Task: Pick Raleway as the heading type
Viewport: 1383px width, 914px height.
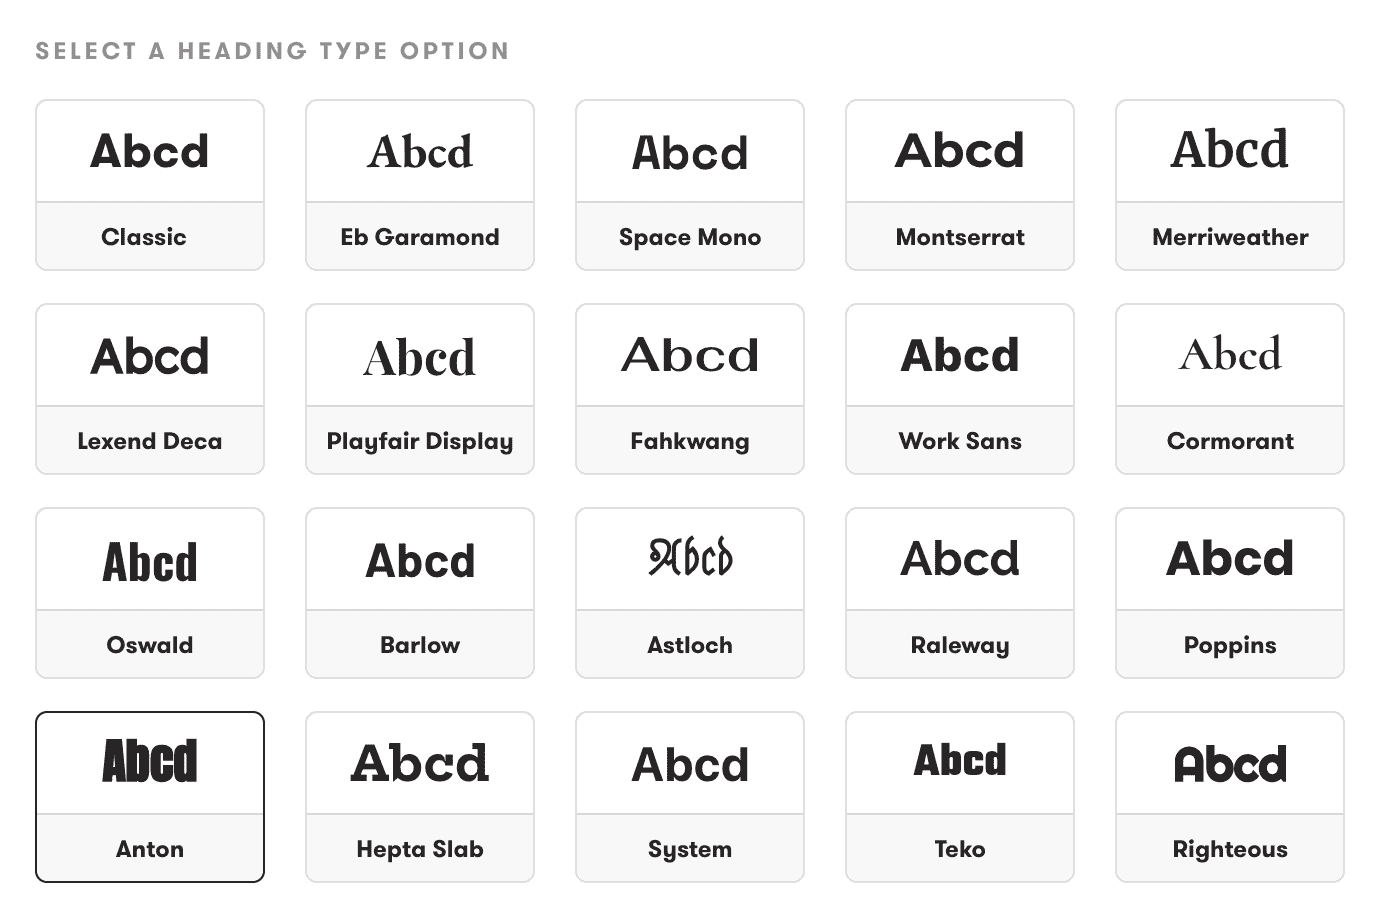Action: 959,593
